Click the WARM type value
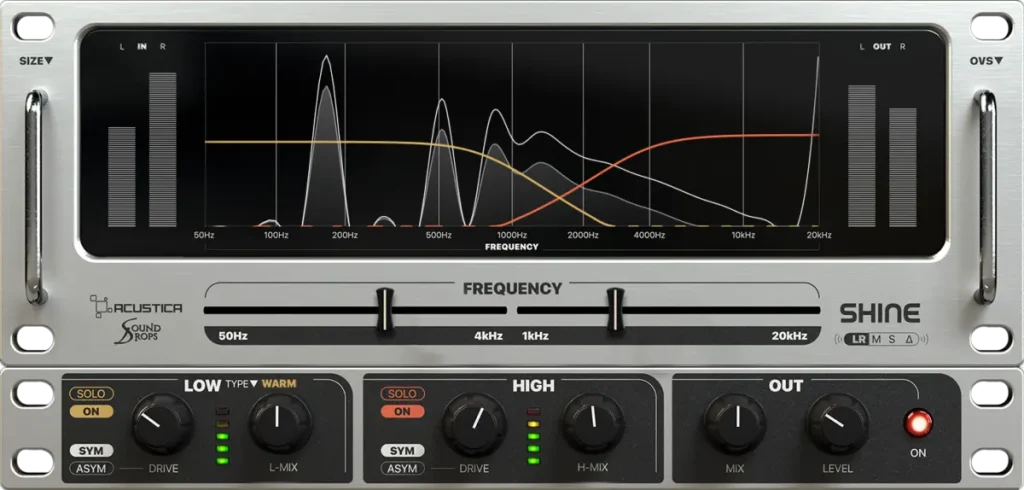Image resolution: width=1024 pixels, height=490 pixels. [x=279, y=384]
